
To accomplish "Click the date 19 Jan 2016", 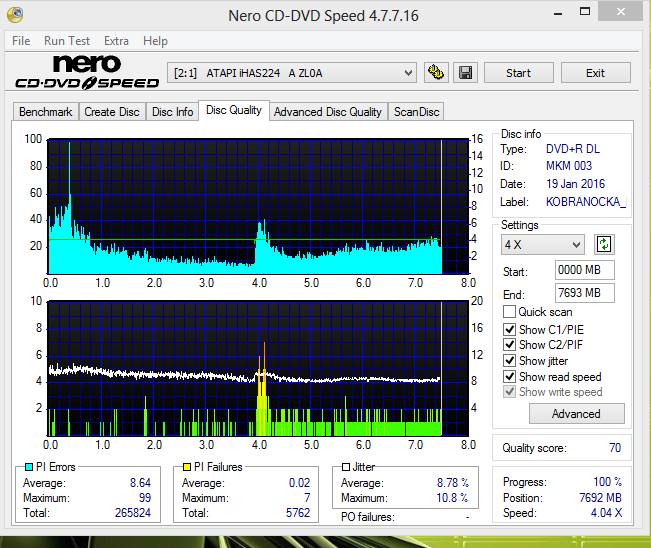I will pyautogui.click(x=575, y=183).
